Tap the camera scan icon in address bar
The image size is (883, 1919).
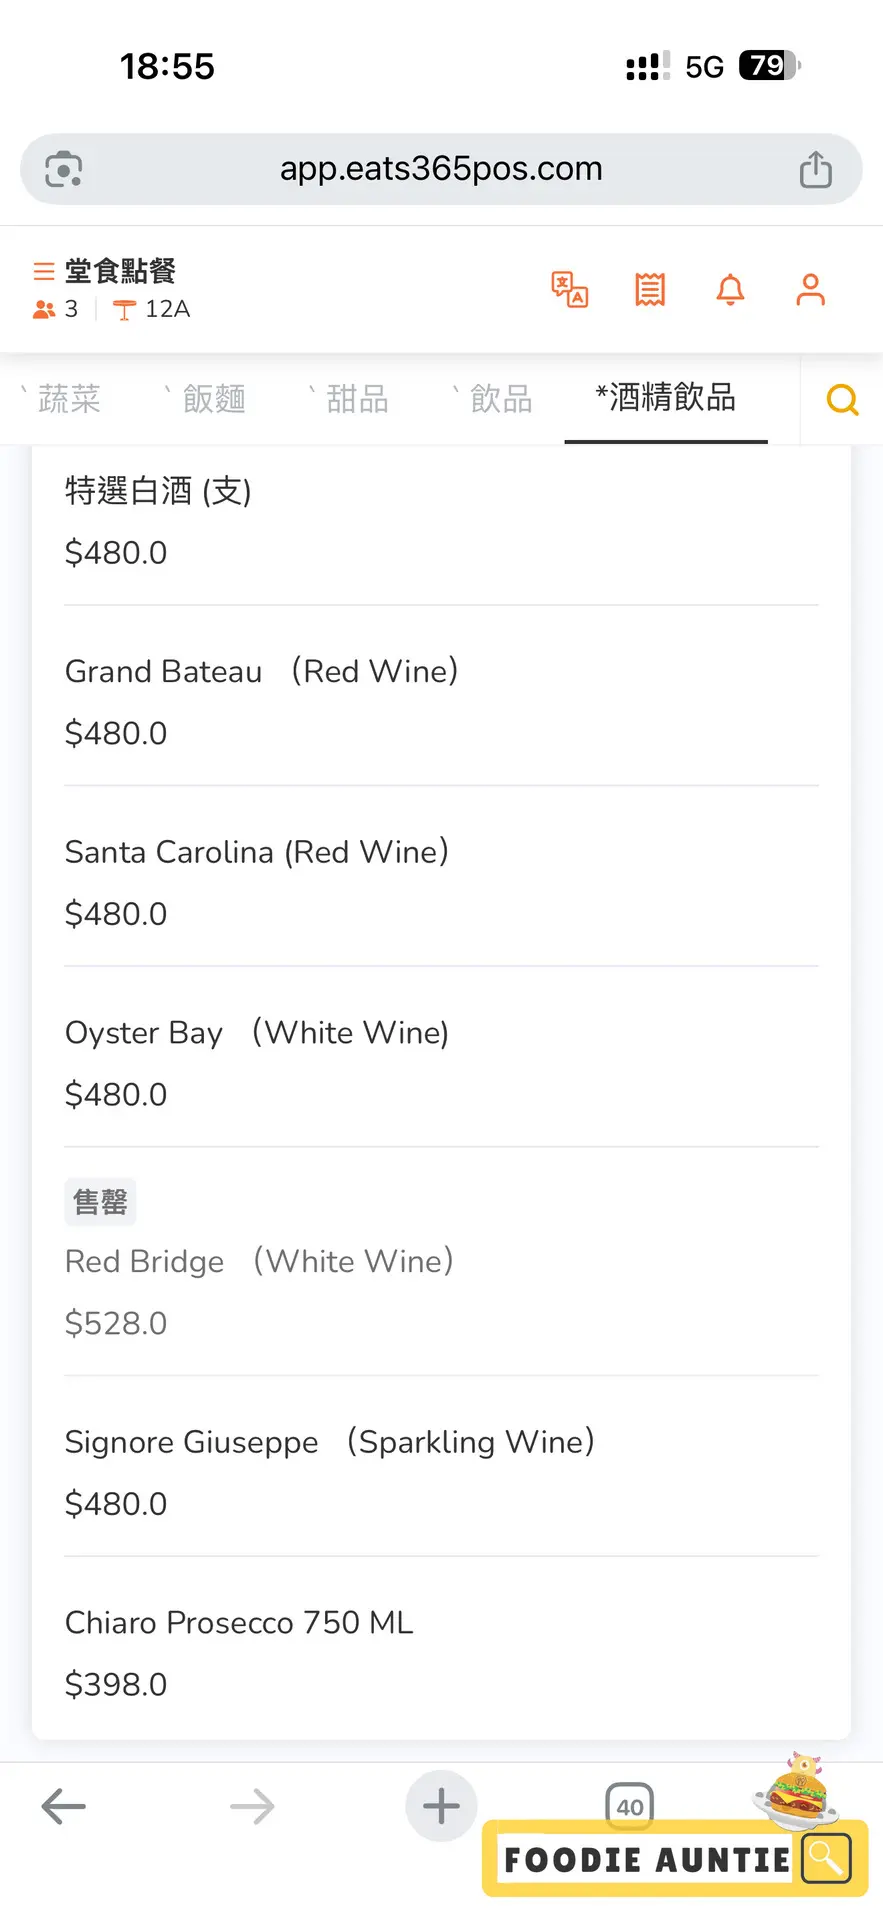(x=64, y=169)
